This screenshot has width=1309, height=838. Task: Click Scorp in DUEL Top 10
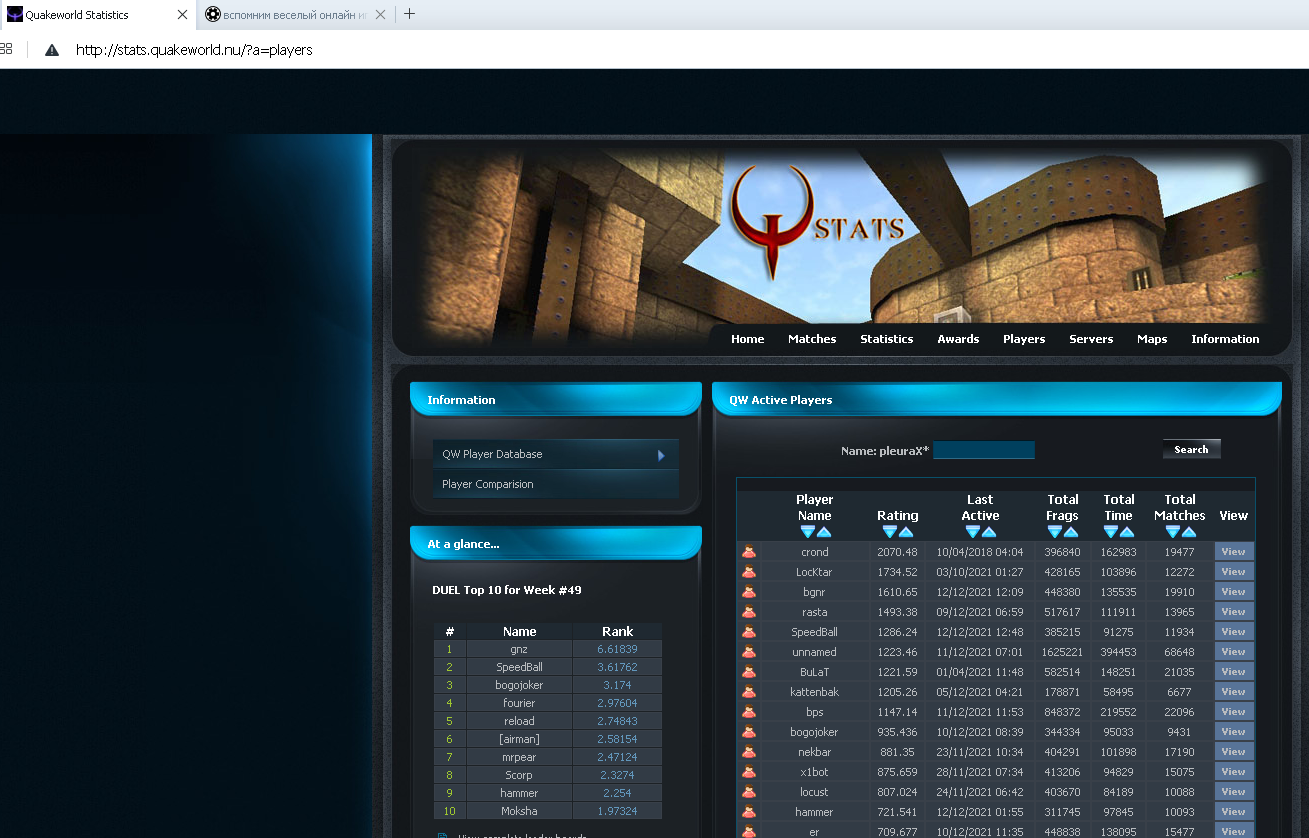pos(519,775)
